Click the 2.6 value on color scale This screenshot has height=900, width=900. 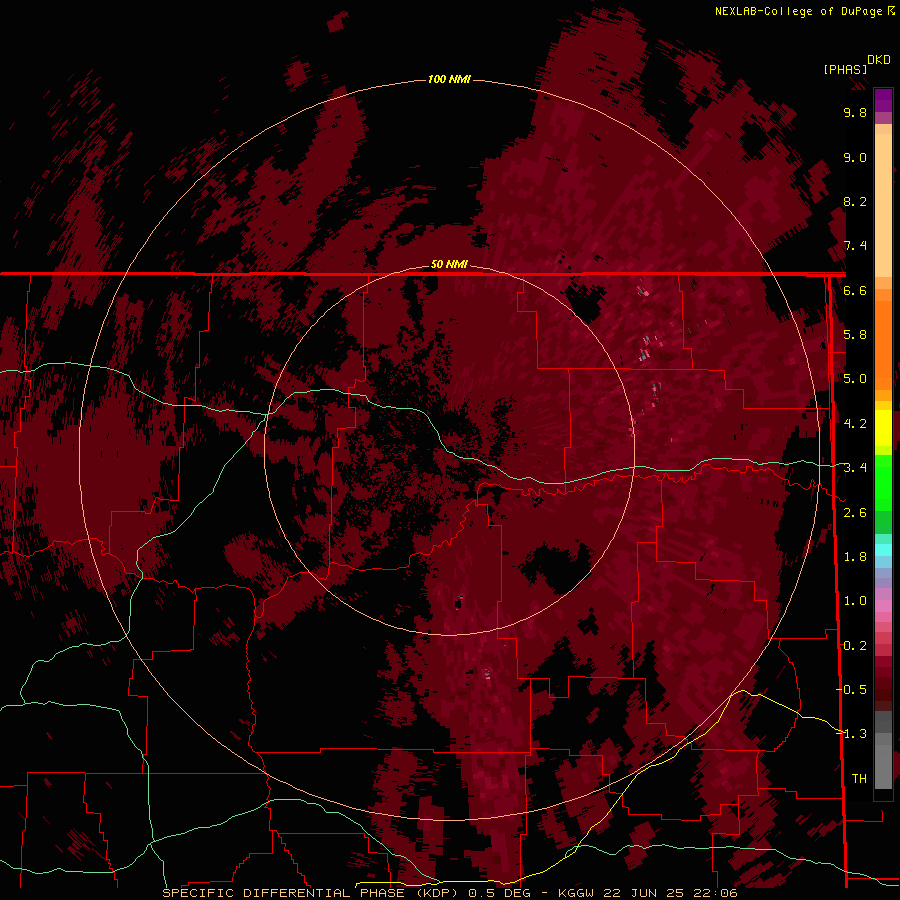click(x=855, y=513)
